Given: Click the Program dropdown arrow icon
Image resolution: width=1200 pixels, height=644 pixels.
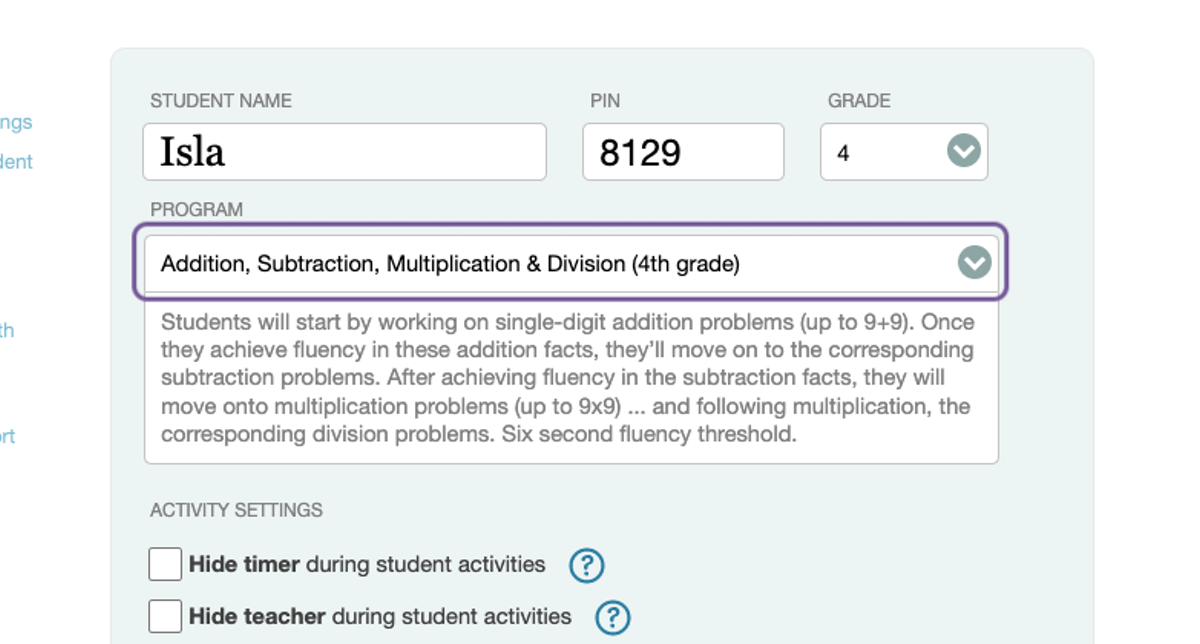Looking at the screenshot, I should 973,264.
